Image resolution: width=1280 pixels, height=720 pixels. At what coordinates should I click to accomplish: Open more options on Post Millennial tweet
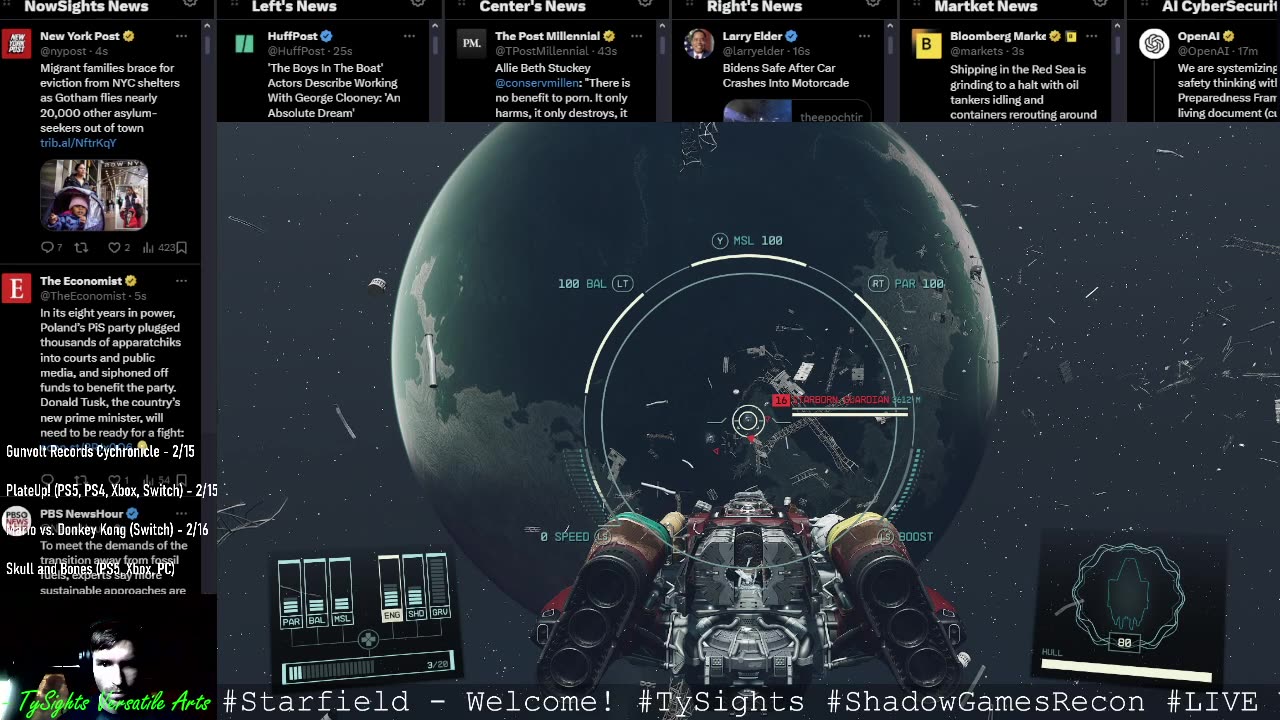pyautogui.click(x=636, y=36)
